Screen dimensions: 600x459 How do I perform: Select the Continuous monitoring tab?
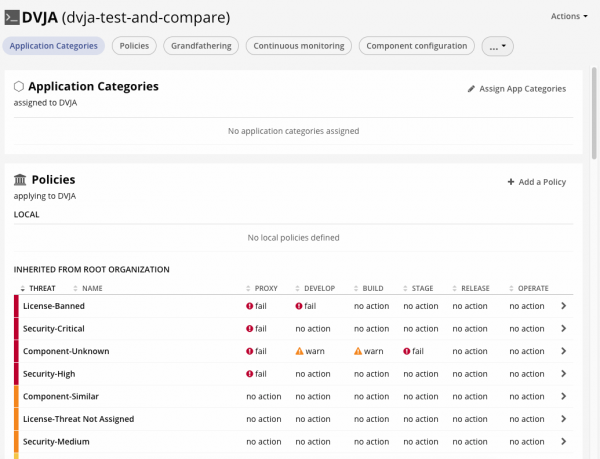pyautogui.click(x=299, y=46)
